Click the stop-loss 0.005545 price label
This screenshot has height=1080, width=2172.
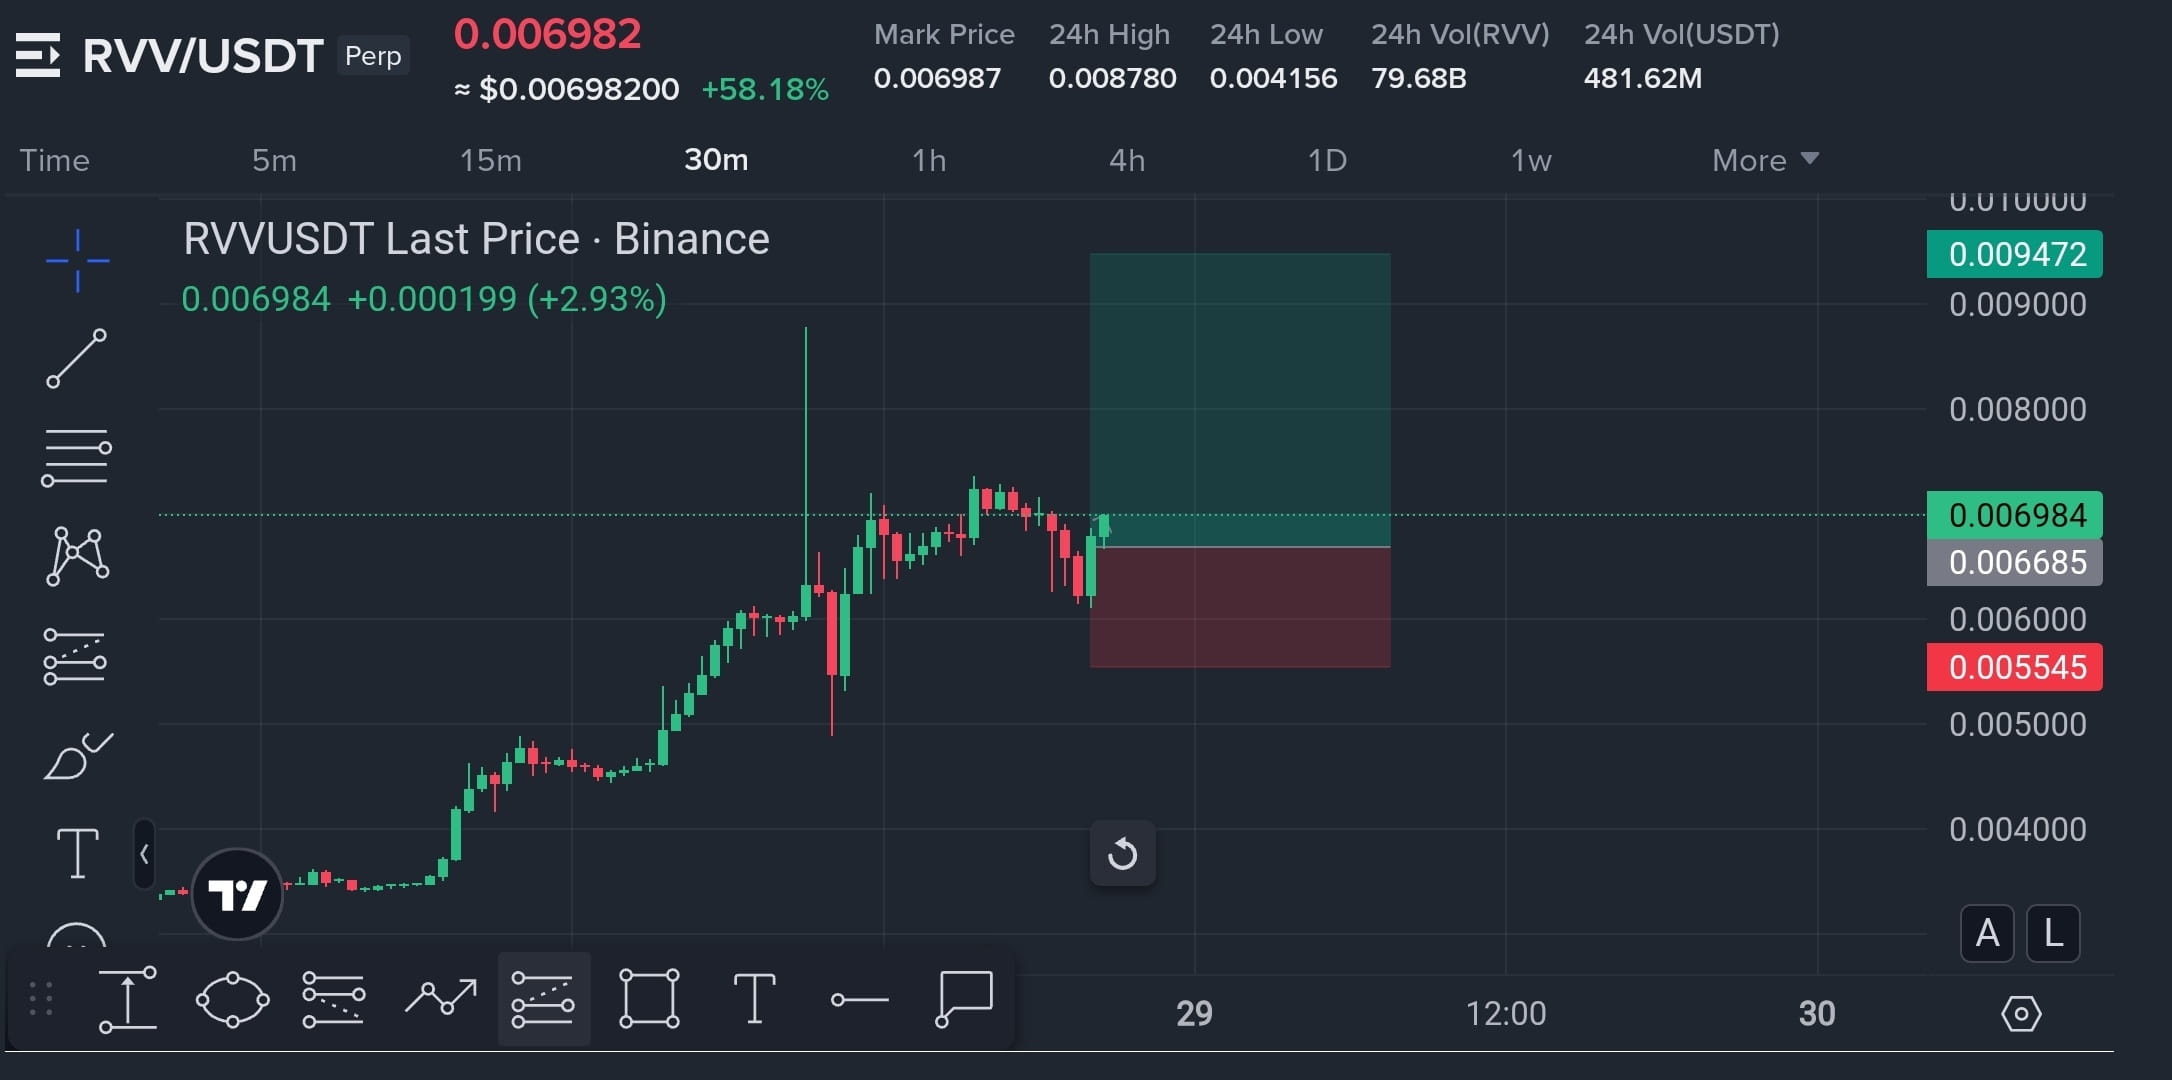tap(2015, 667)
